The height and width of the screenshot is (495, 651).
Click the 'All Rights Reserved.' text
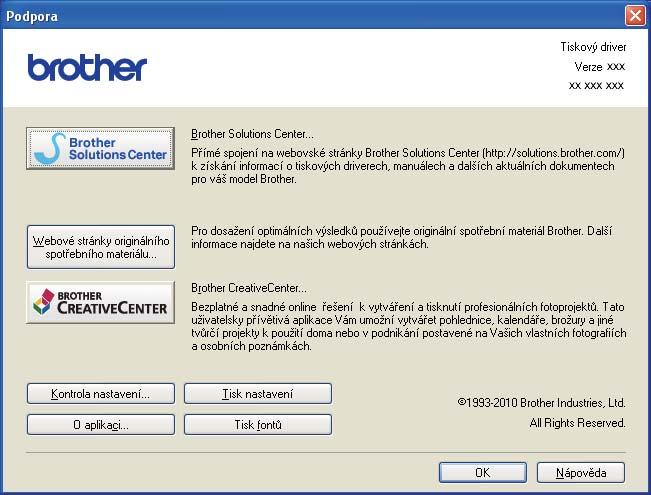click(x=578, y=423)
